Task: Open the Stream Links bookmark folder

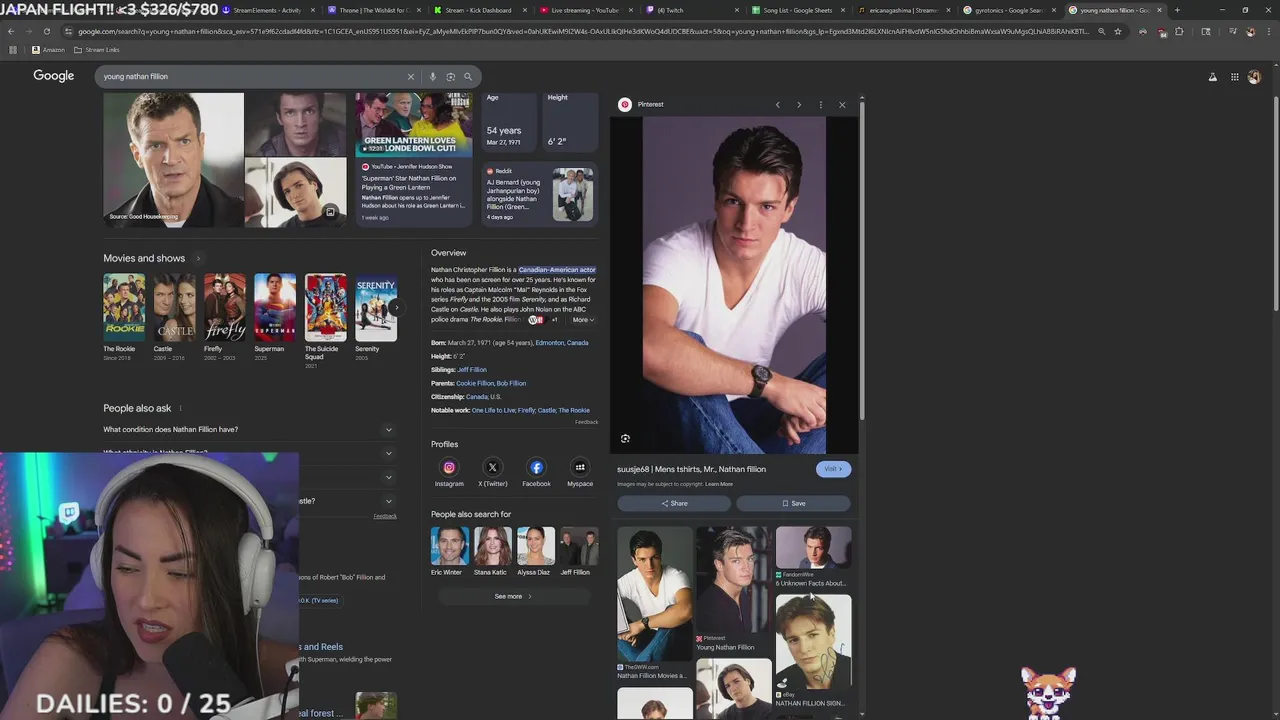Action: 97,49
